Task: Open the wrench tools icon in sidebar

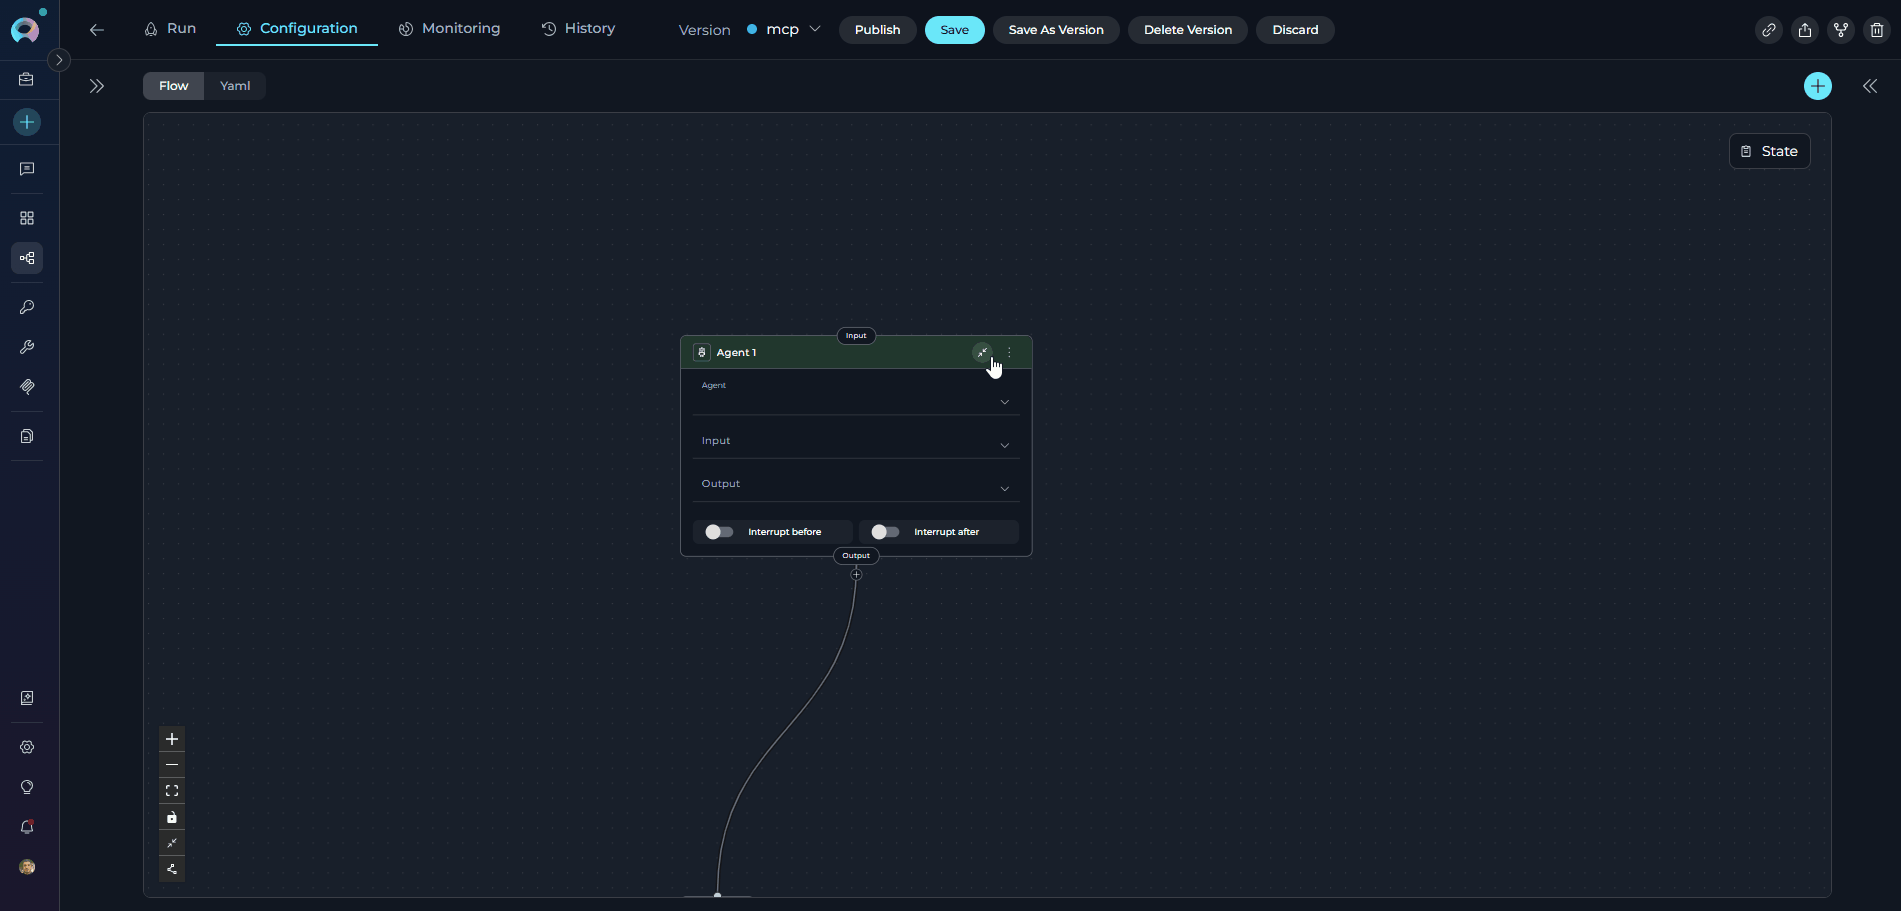Action: [x=27, y=347]
